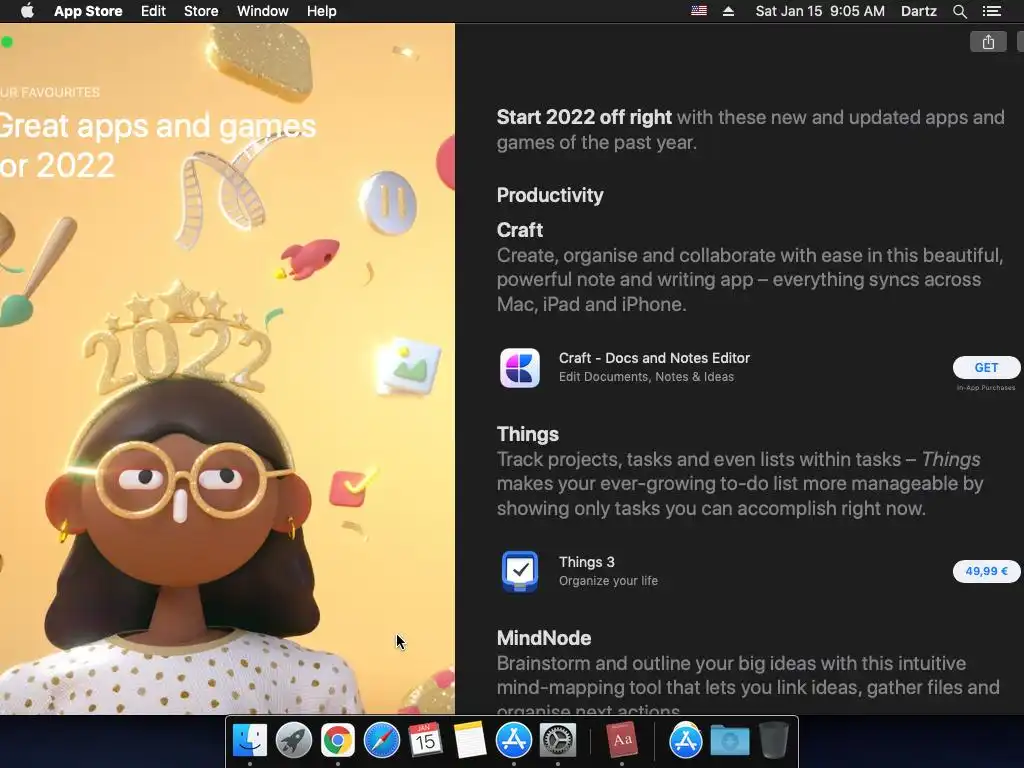The image size is (1024, 768).
Task: Click the App Store icon right of Dictionary
Action: click(x=686, y=740)
